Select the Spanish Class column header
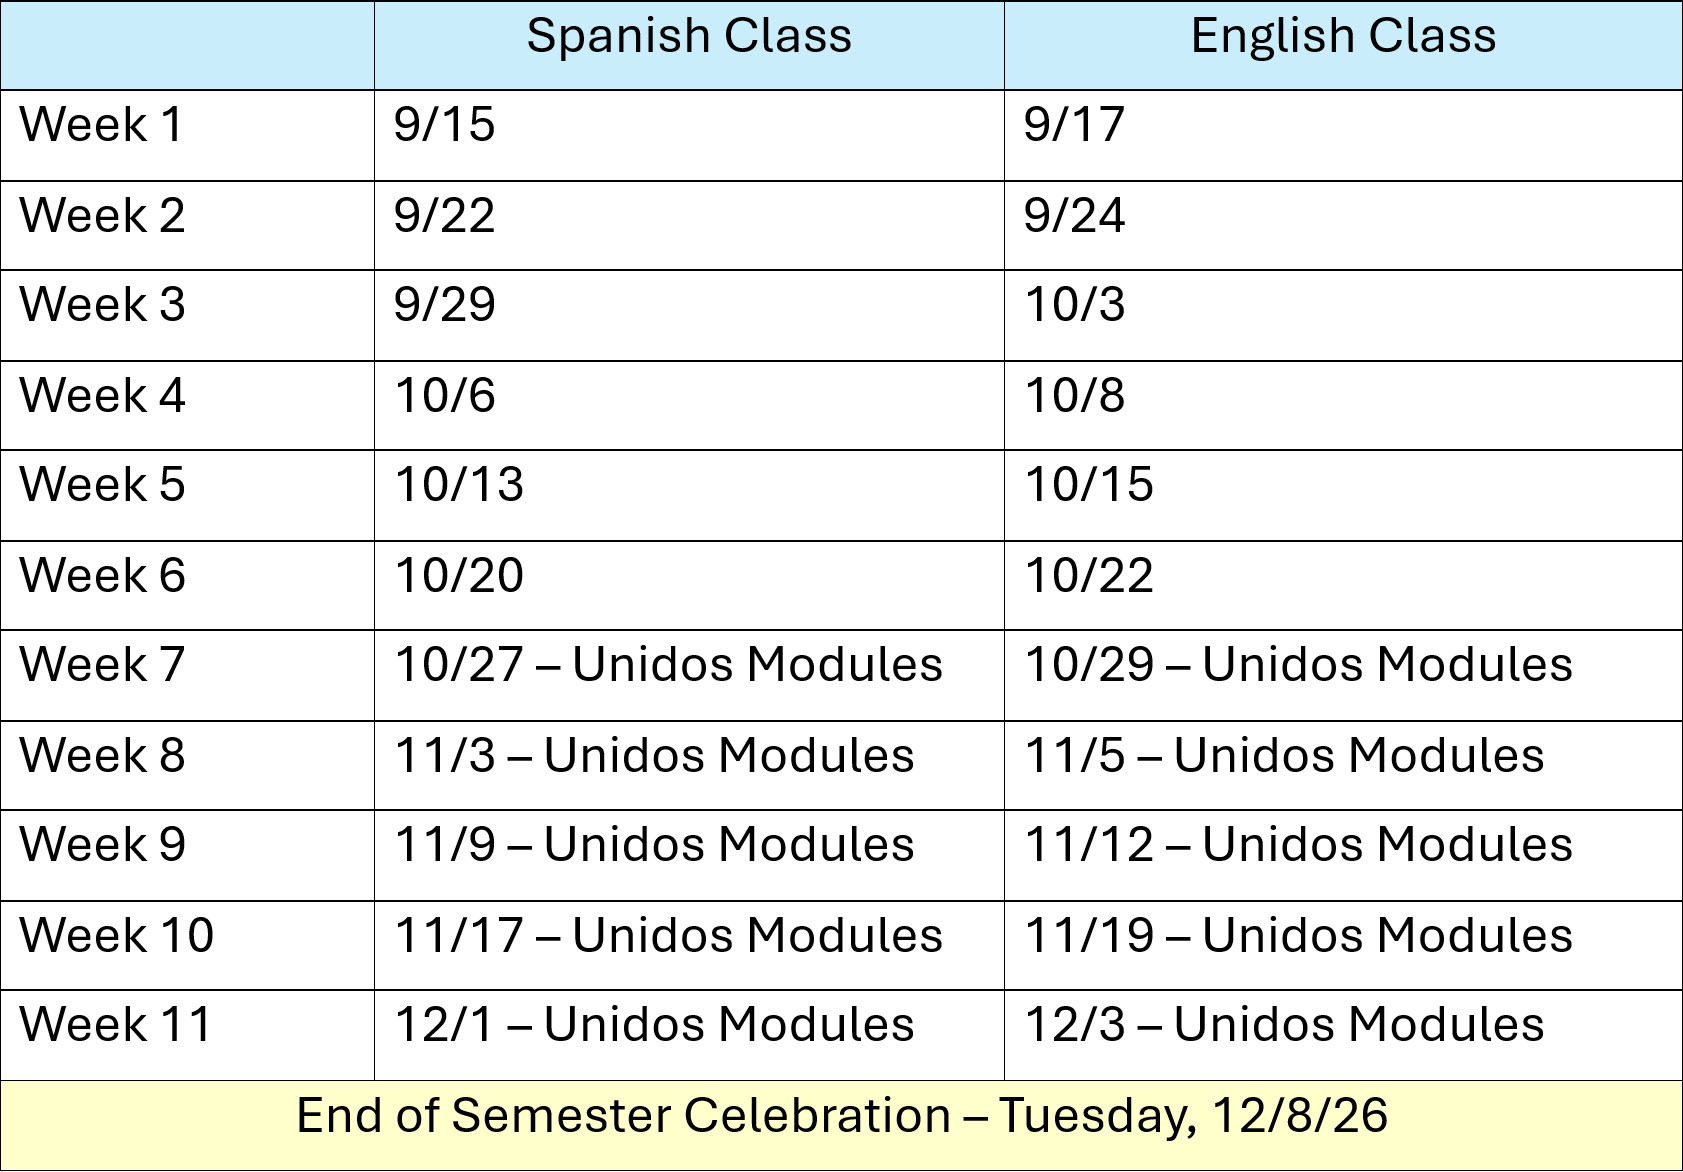Screen dimensions: 1683x1172 (x=689, y=45)
